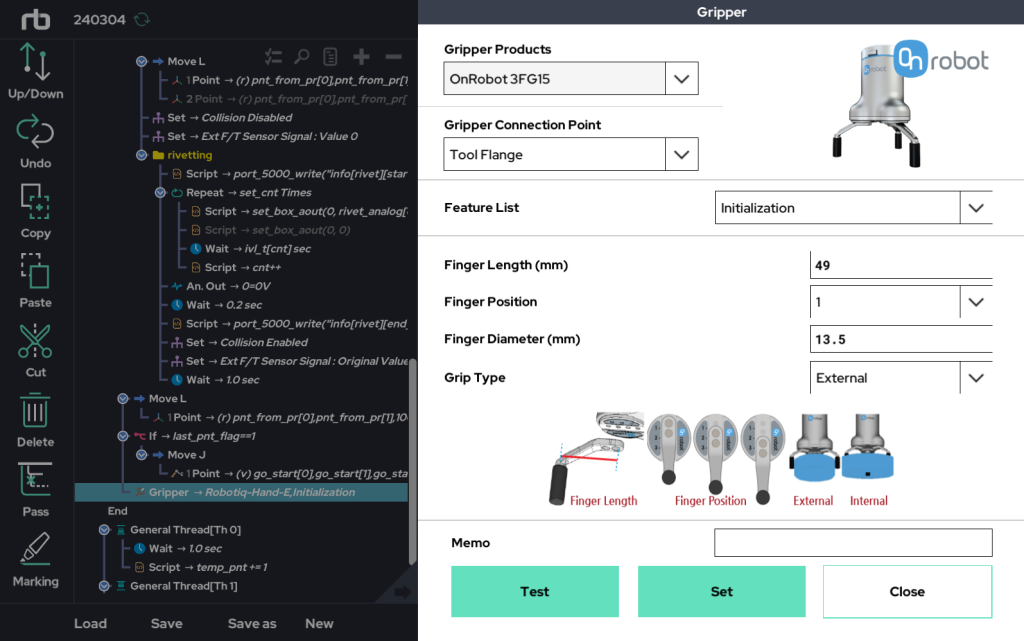Click the Set button

(x=722, y=591)
